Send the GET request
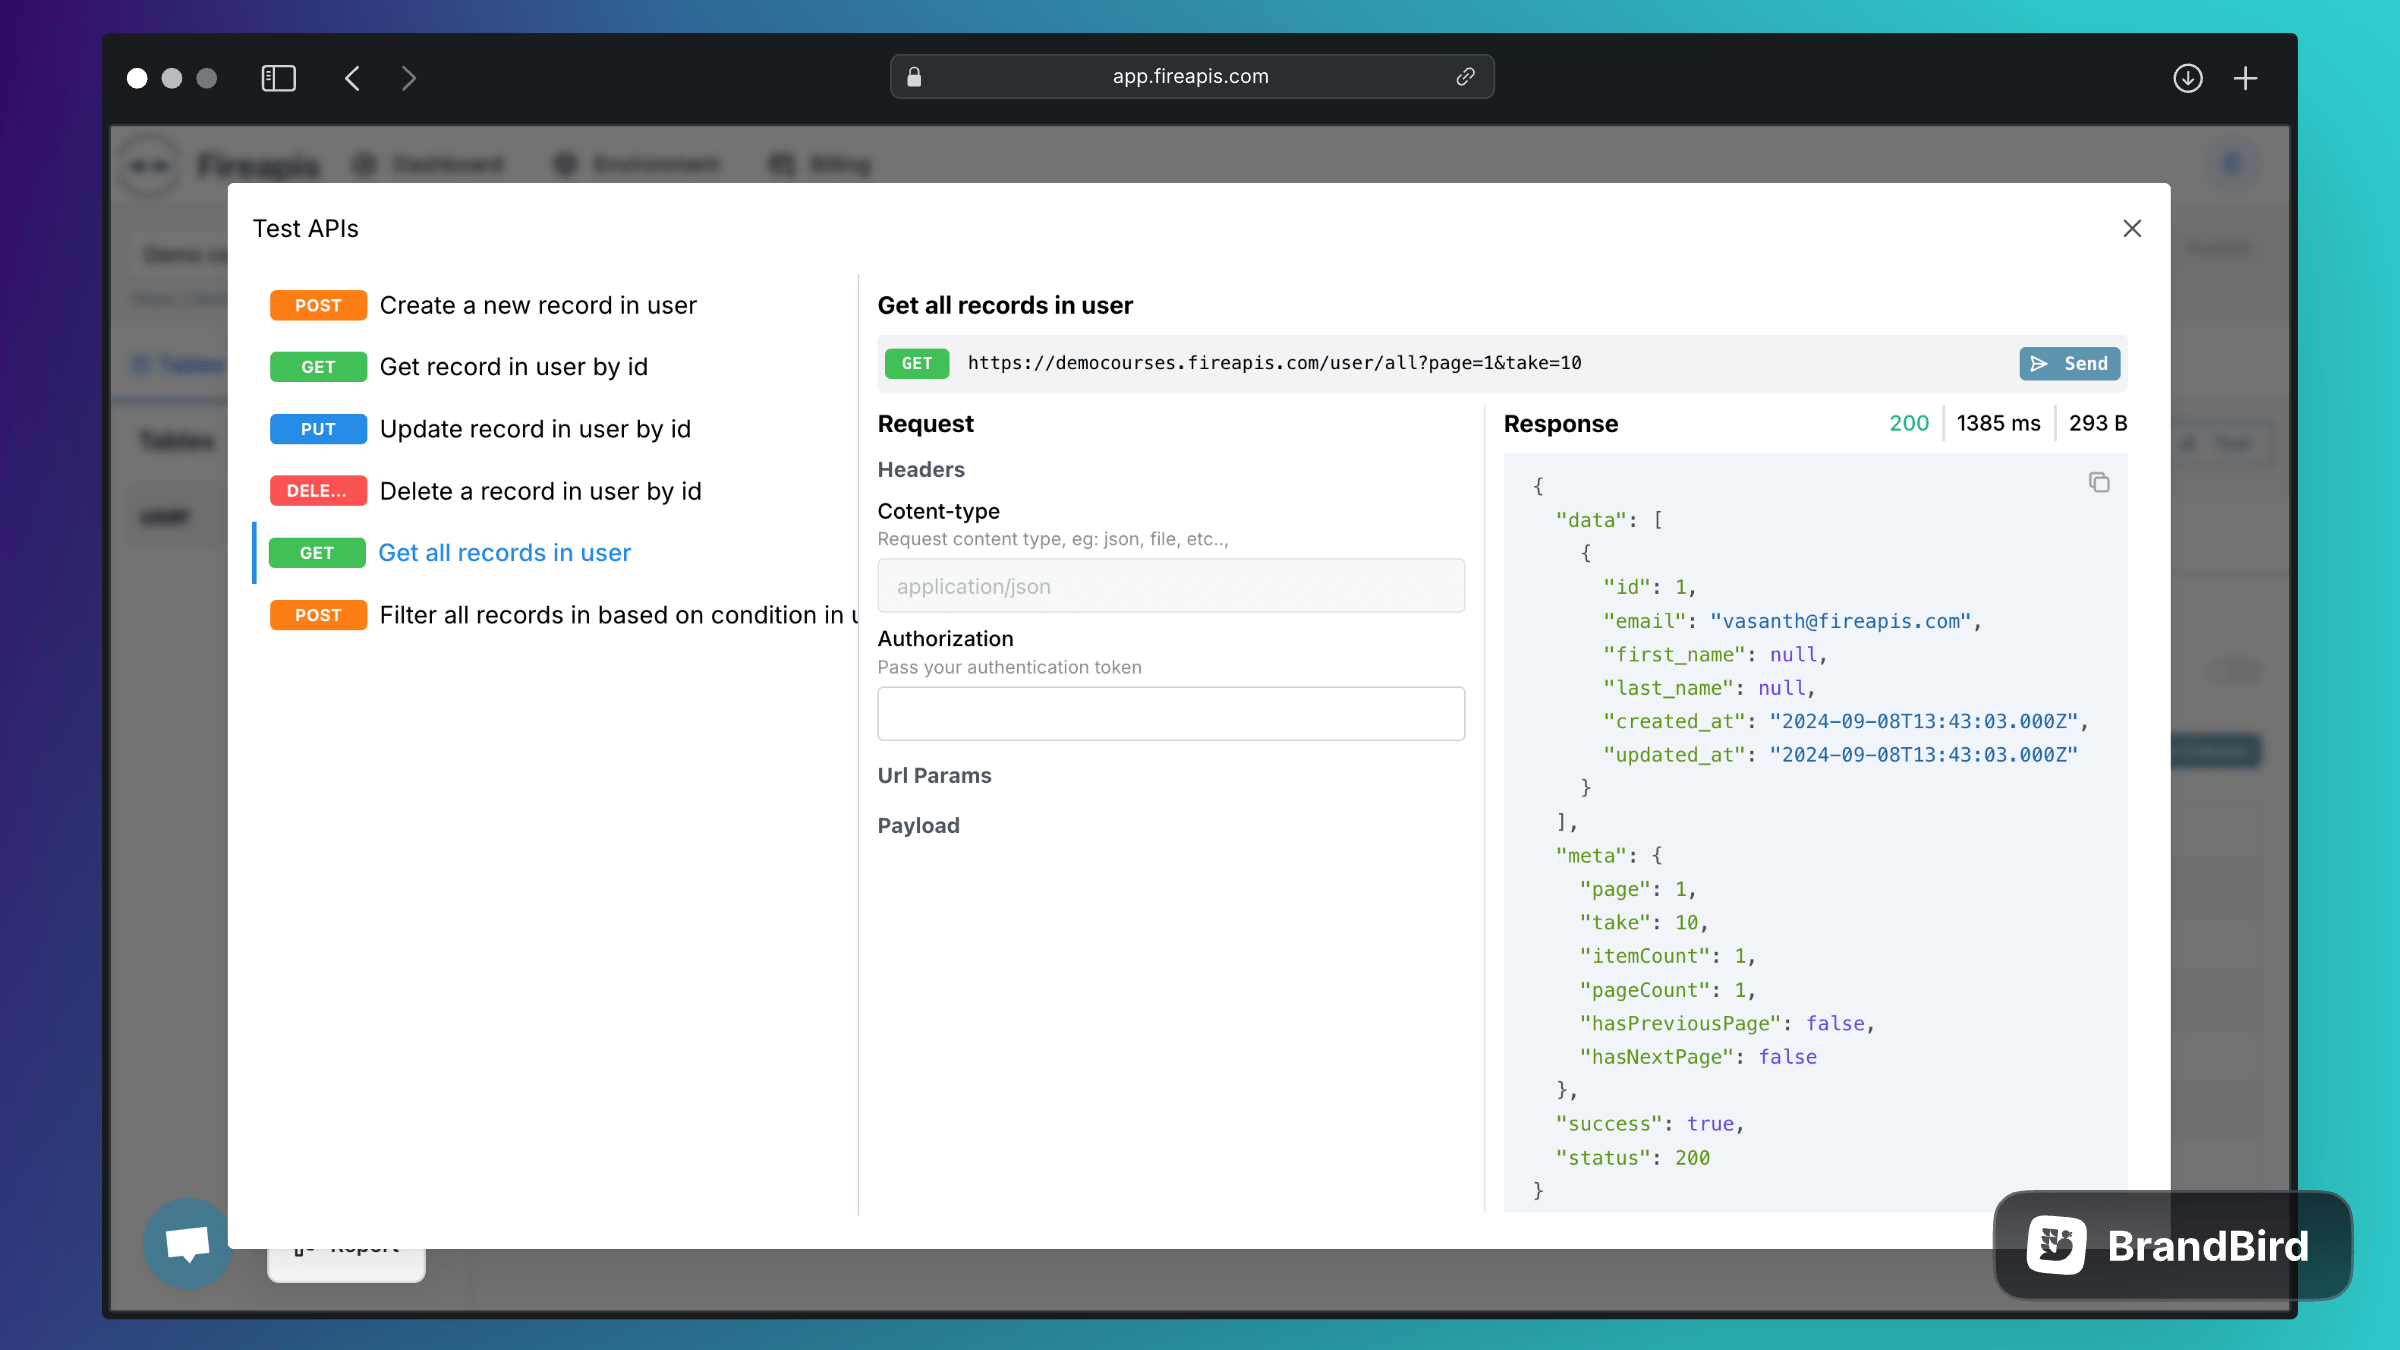 click(x=2069, y=364)
